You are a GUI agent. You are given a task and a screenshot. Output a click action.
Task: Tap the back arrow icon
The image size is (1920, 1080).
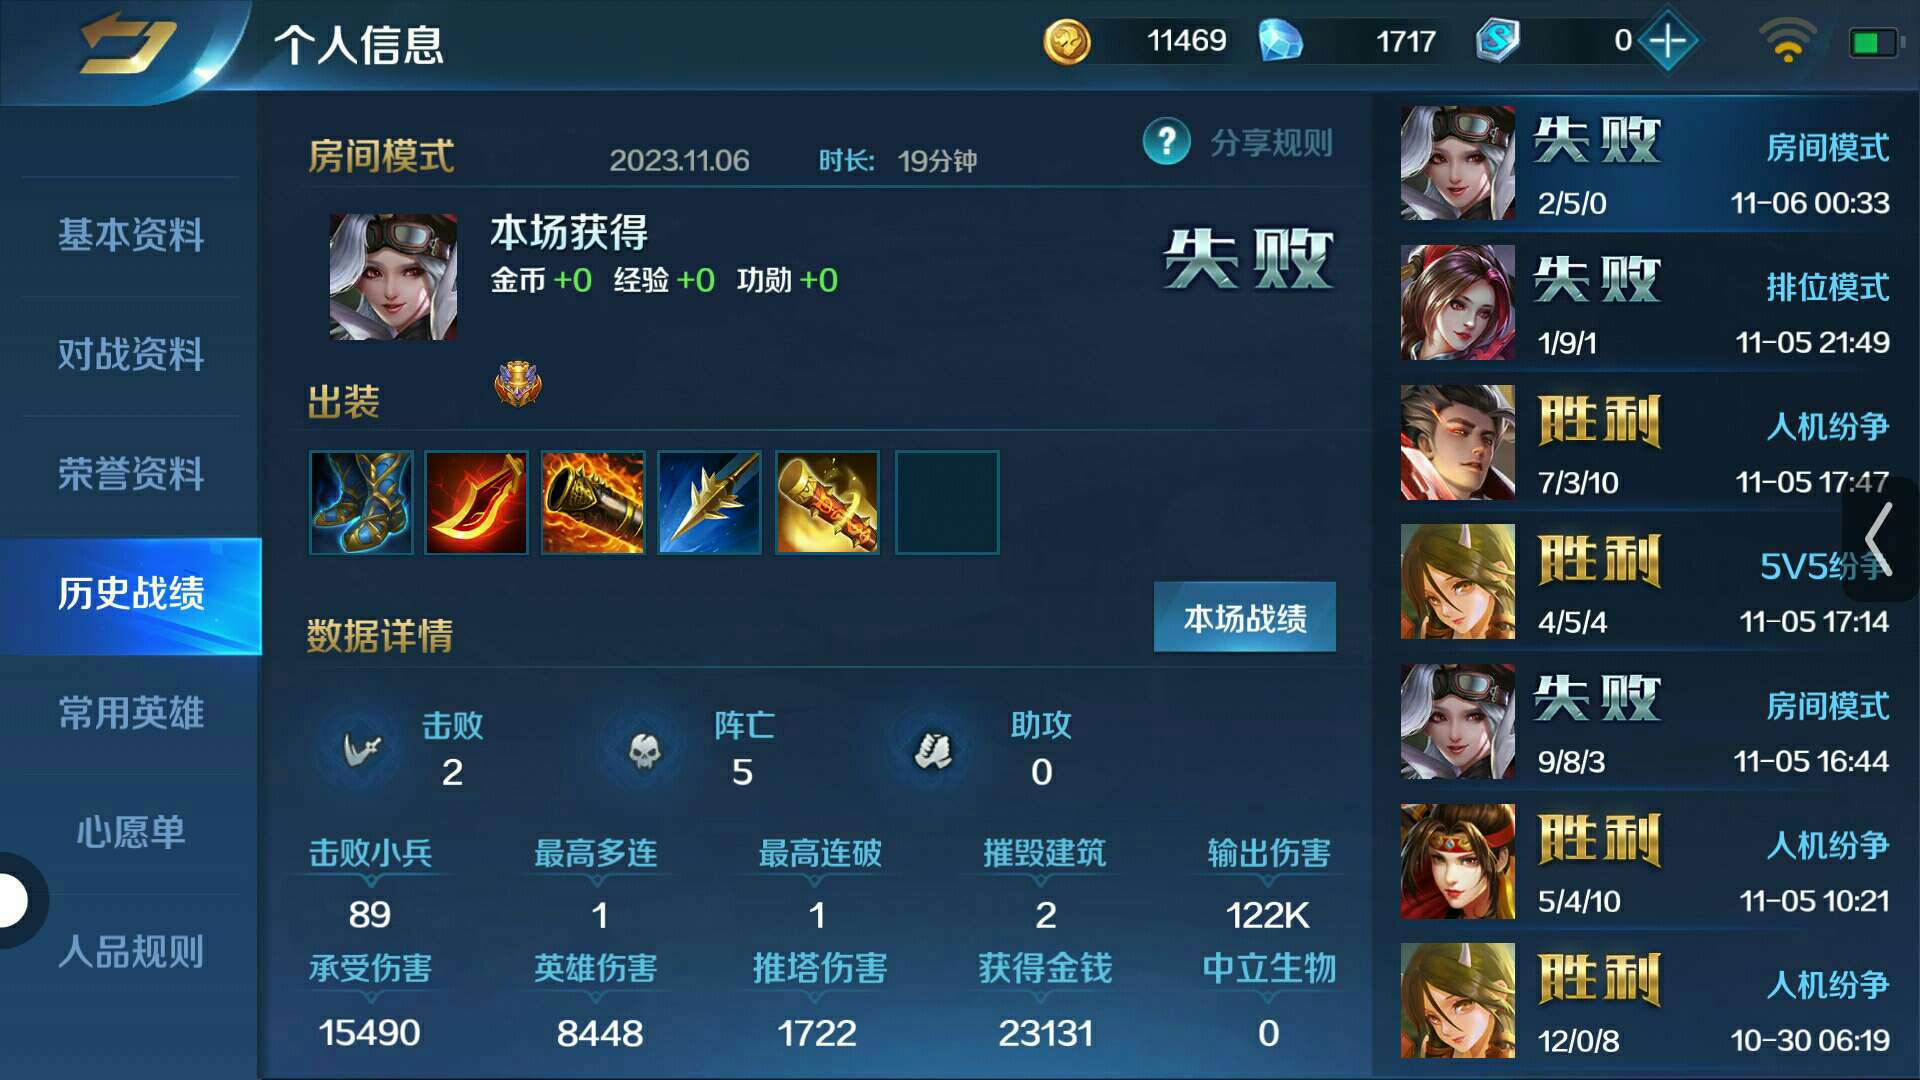[x=128, y=44]
